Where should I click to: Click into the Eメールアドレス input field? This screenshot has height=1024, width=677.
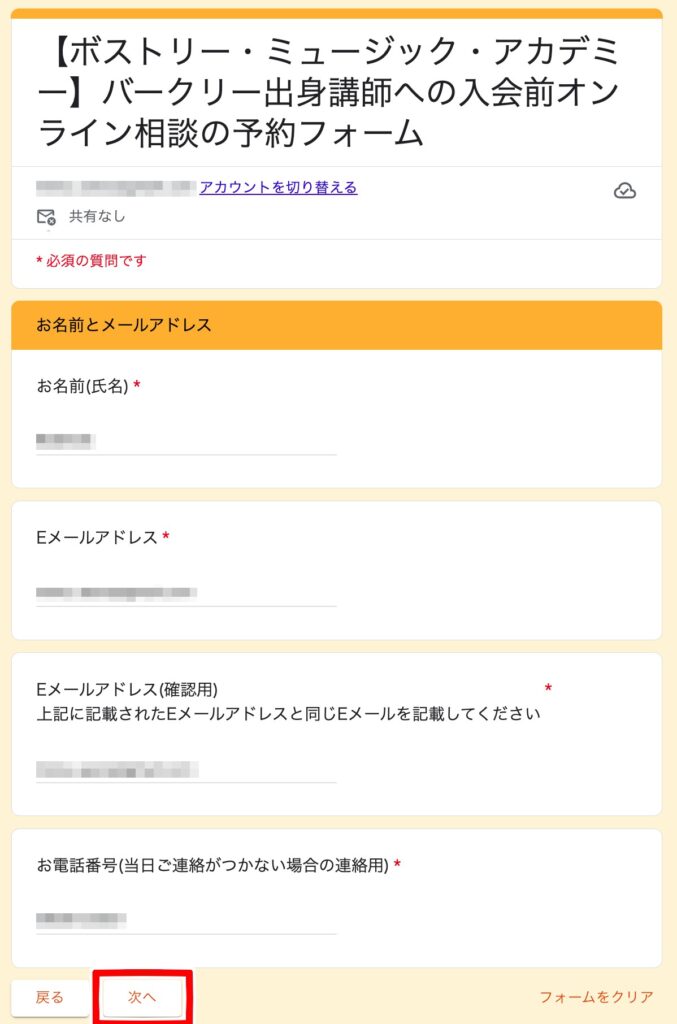pos(186,592)
